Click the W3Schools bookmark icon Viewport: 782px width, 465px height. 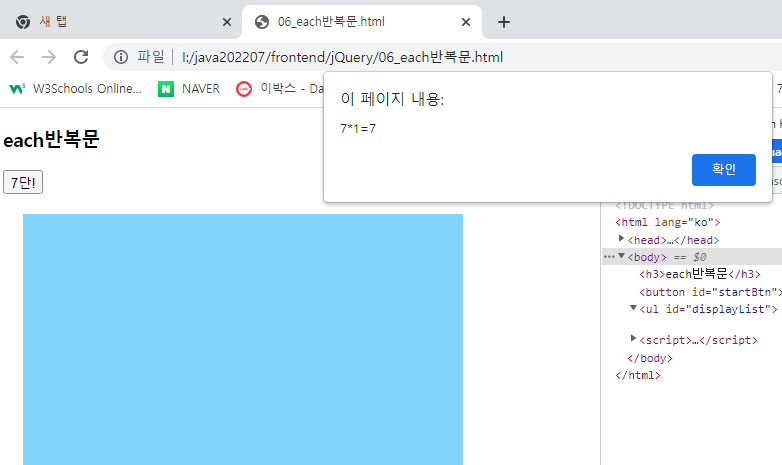pos(17,89)
